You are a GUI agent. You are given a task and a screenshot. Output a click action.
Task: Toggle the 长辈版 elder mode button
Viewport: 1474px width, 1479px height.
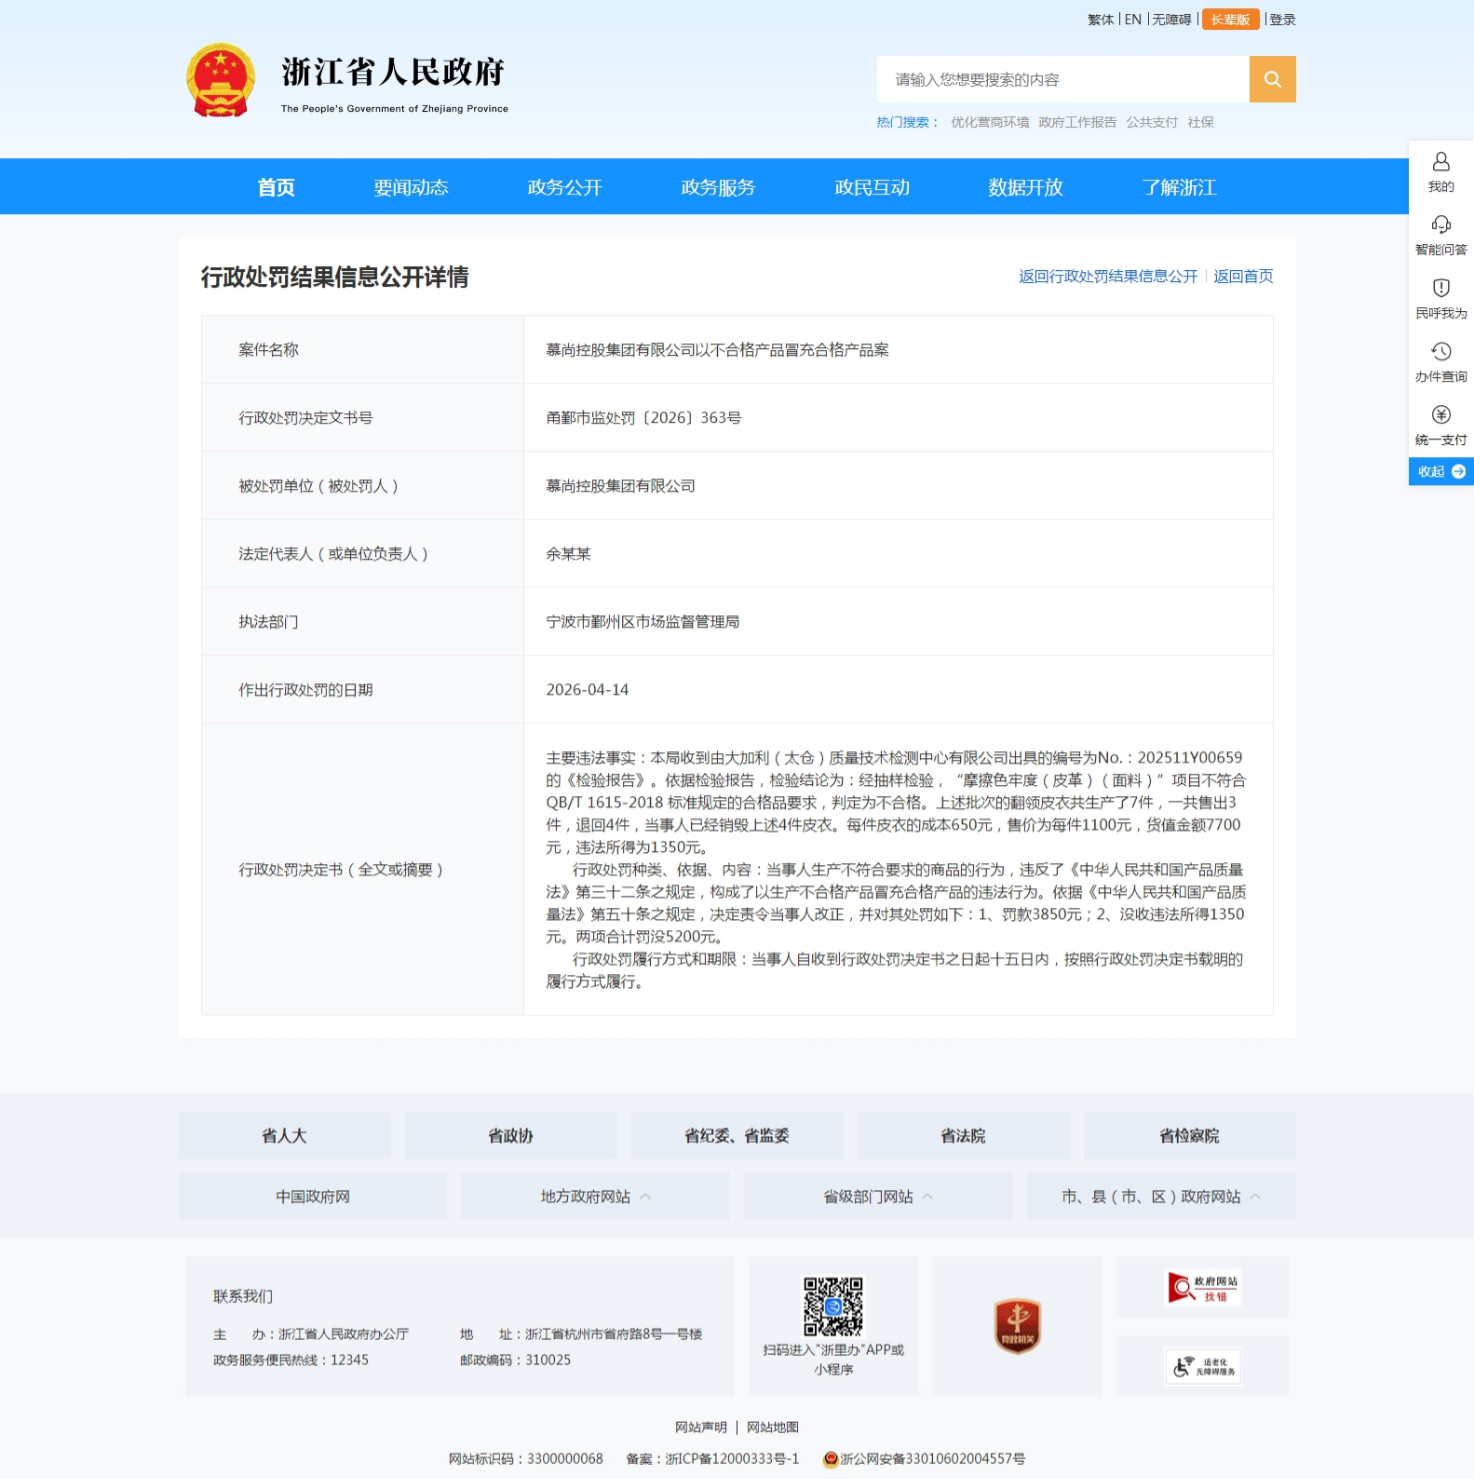click(x=1230, y=20)
